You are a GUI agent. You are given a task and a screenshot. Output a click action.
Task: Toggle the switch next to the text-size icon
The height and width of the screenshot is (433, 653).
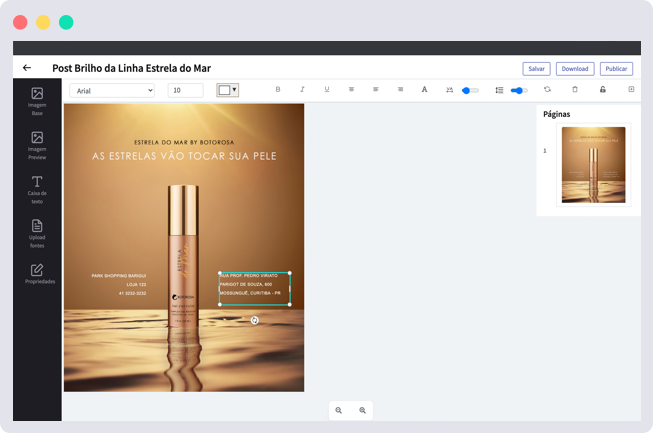click(x=470, y=90)
